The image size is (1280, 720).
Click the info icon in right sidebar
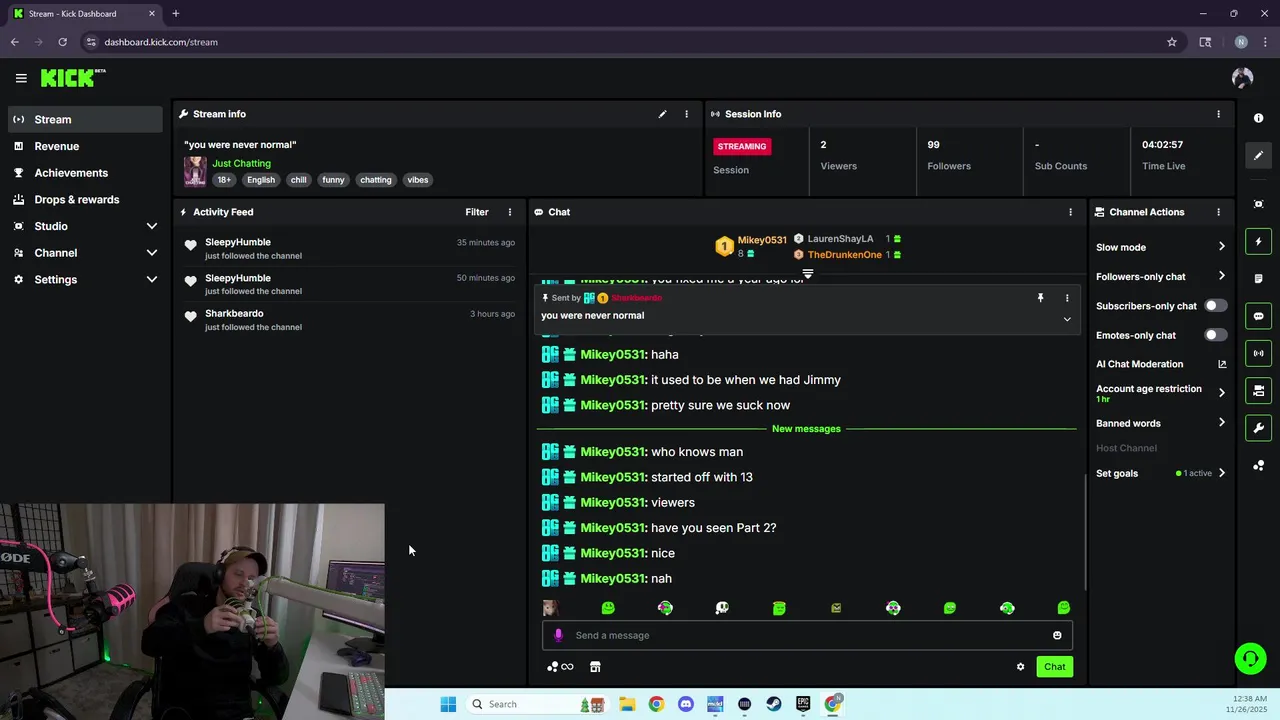(x=1258, y=118)
